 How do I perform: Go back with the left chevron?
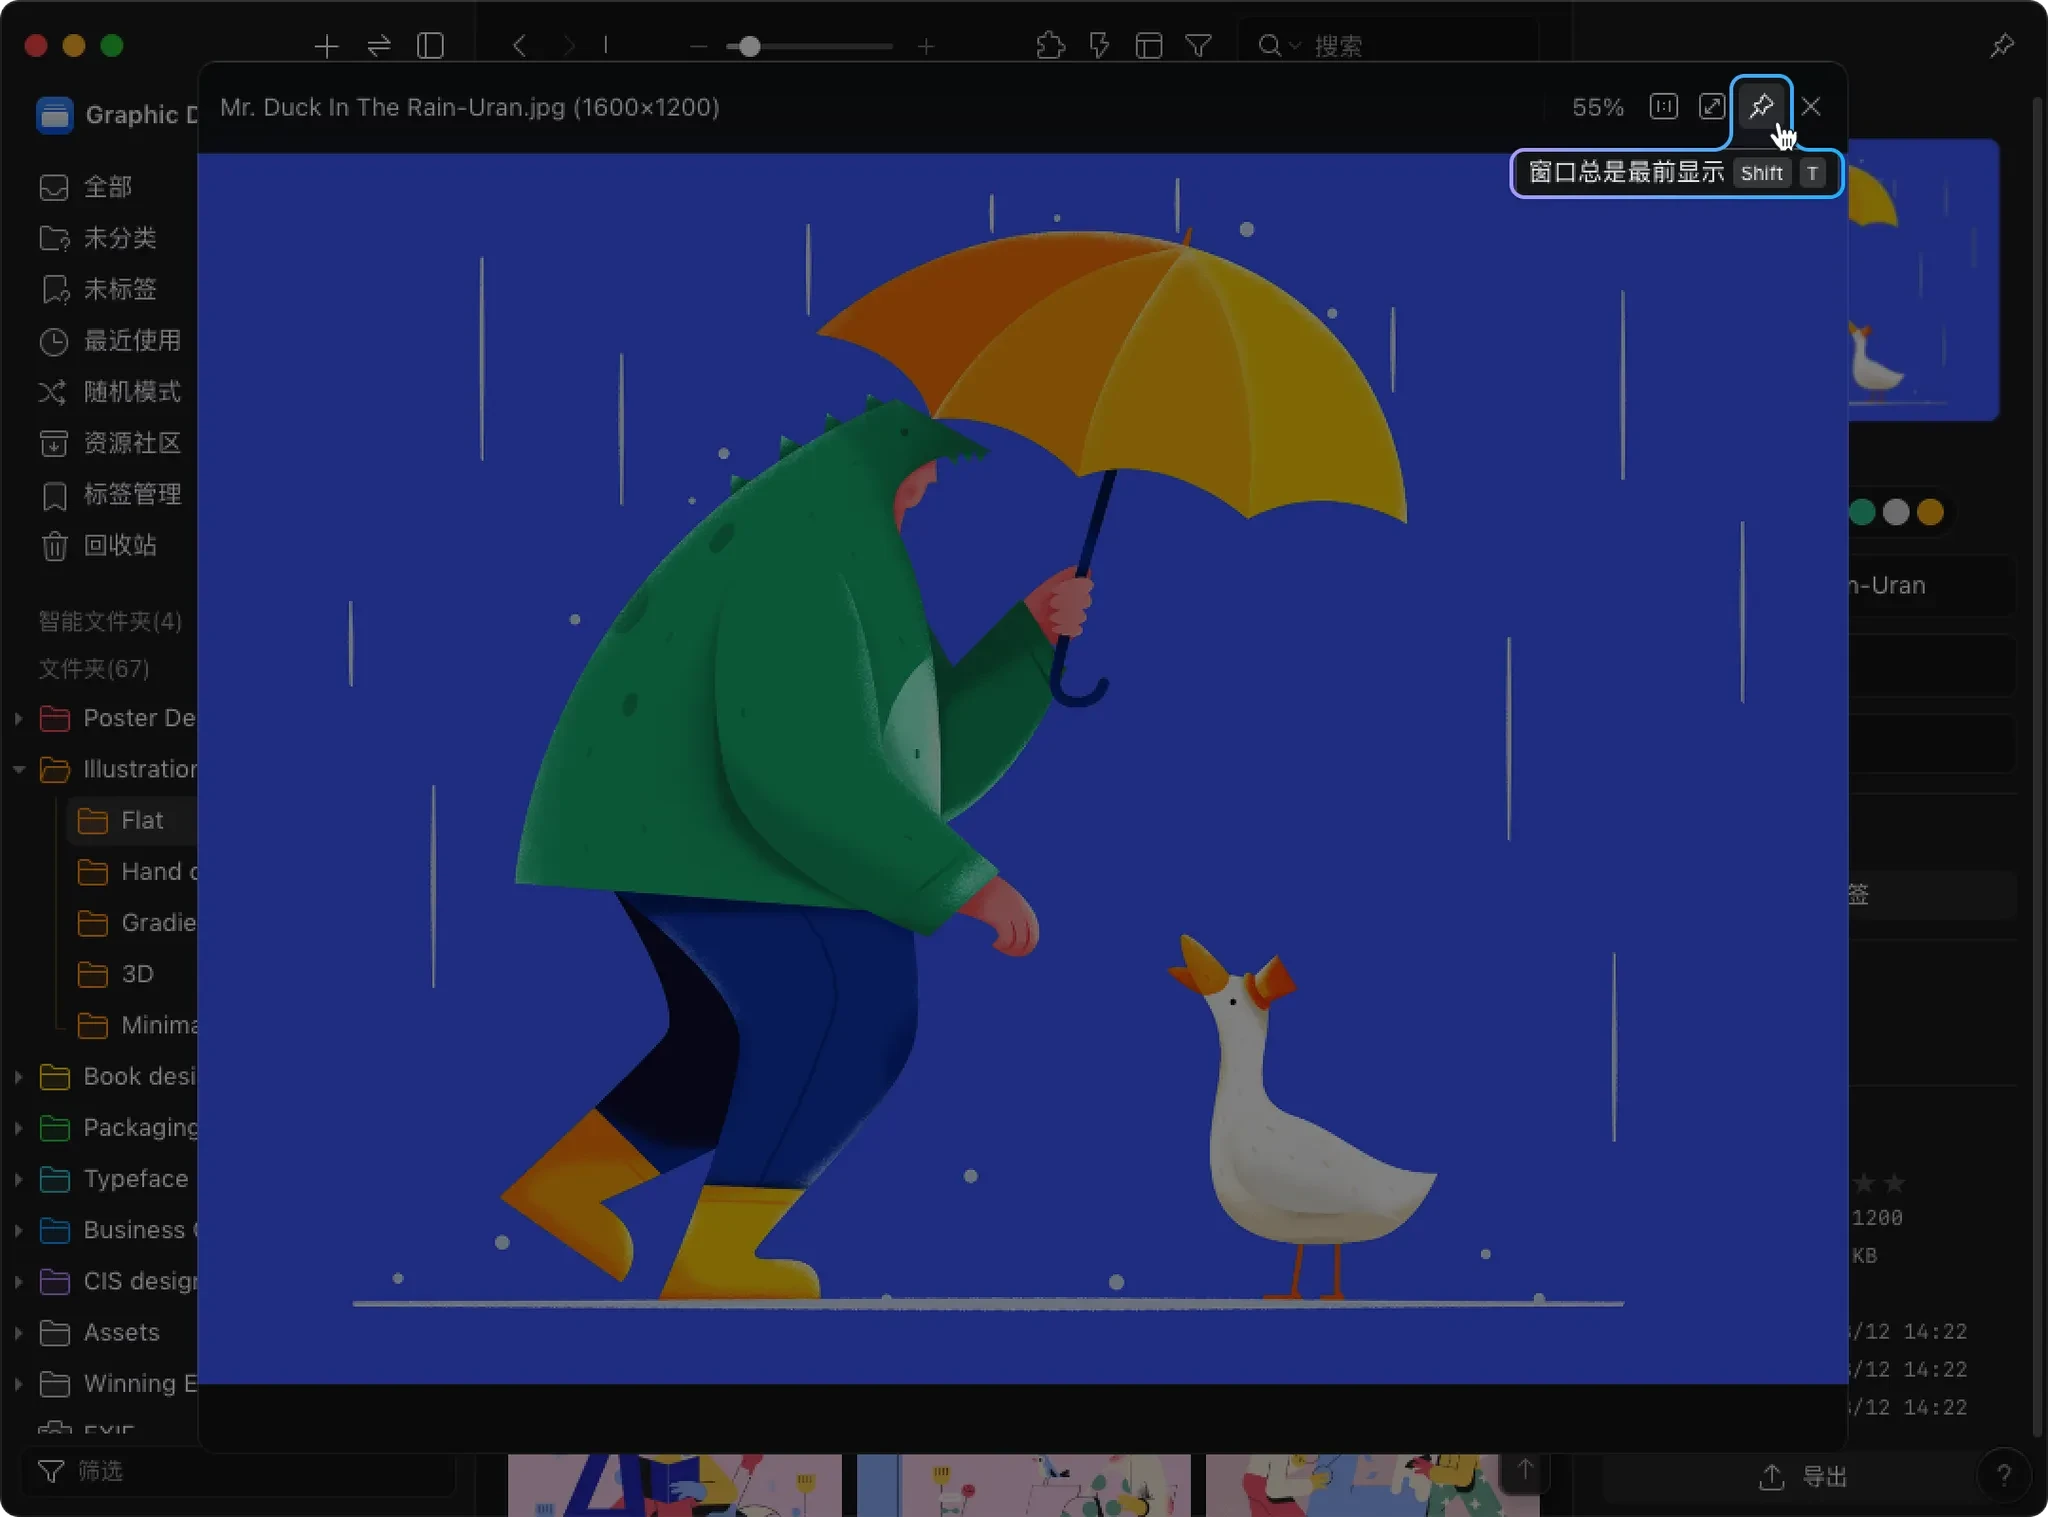click(x=519, y=46)
